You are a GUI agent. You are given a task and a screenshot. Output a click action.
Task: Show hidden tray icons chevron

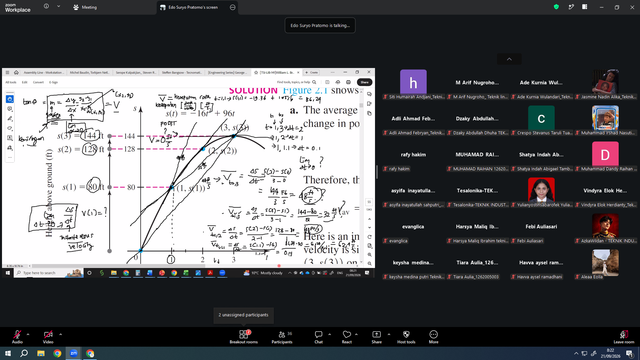pos(576,353)
